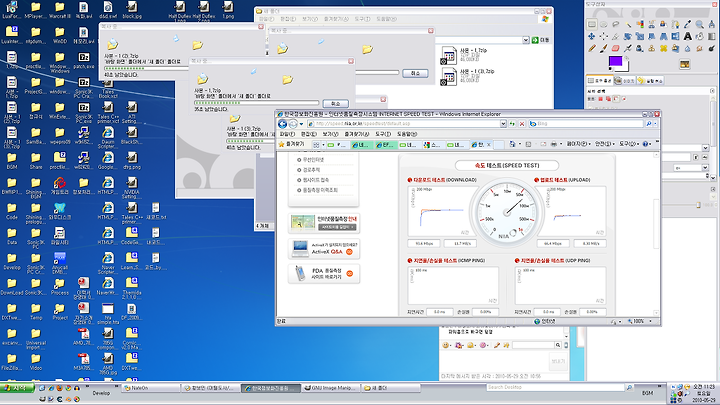The height and width of the screenshot is (405, 720).
Task: Select the Fuzzy Select magic wand tool
Action: coord(628,24)
